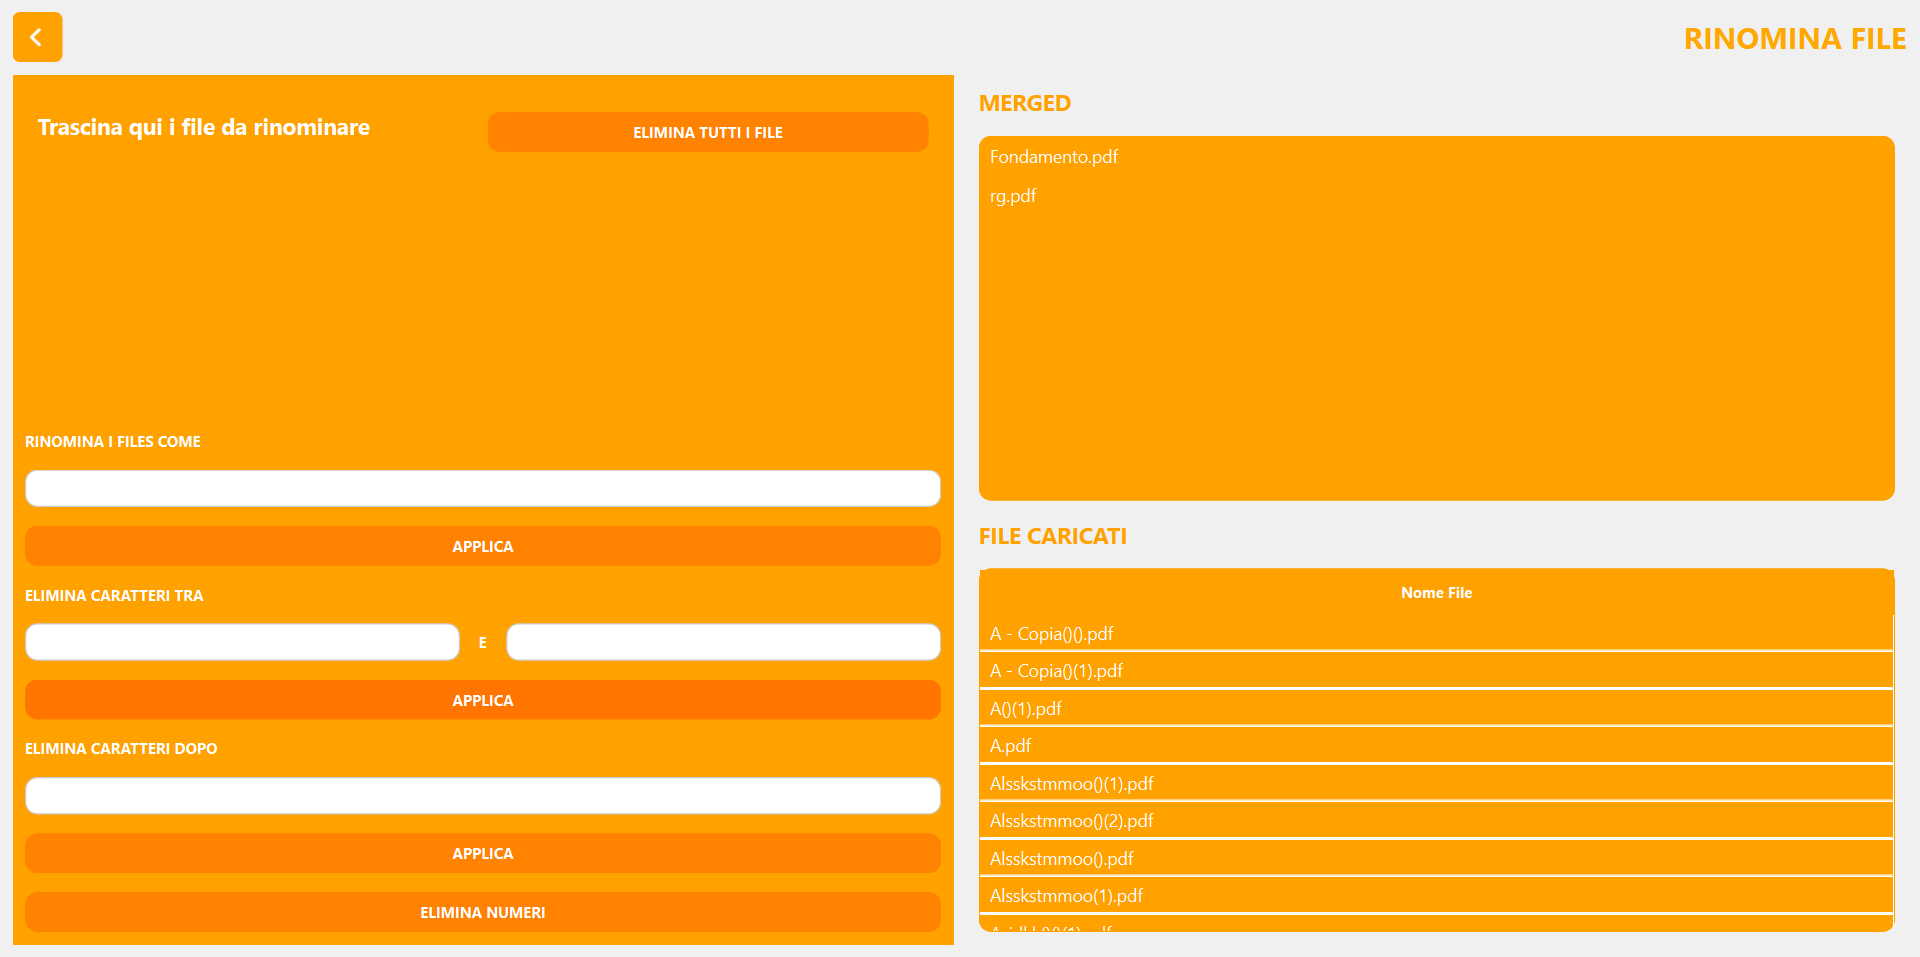Select the A - Copia()(1).pdf row
This screenshot has width=1920, height=957.
tap(1056, 671)
